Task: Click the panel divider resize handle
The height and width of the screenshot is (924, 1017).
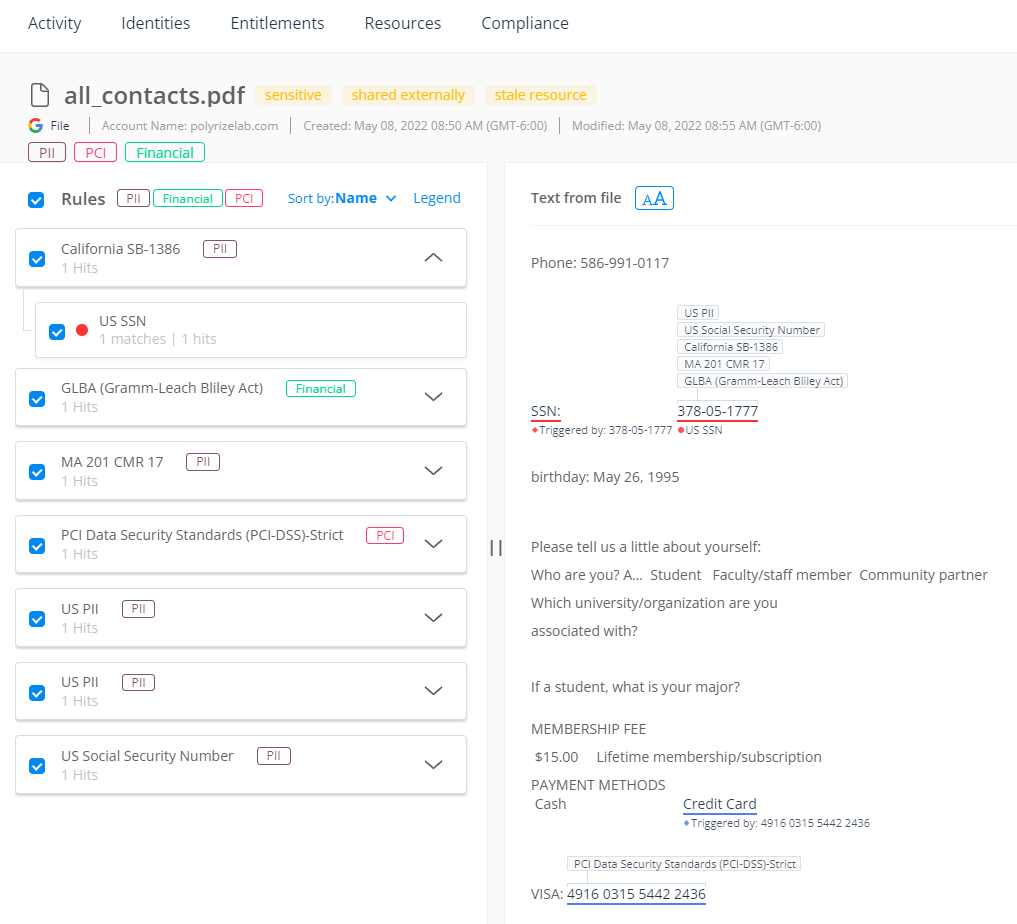Action: tap(496, 547)
